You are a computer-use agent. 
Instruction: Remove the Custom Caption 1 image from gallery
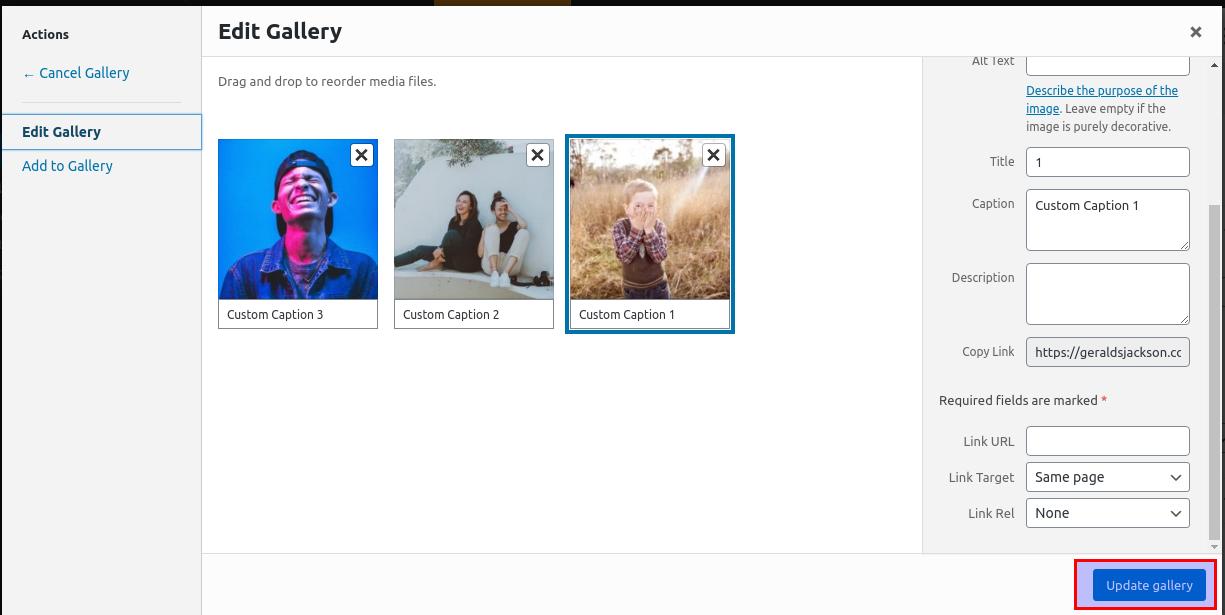[x=713, y=155]
